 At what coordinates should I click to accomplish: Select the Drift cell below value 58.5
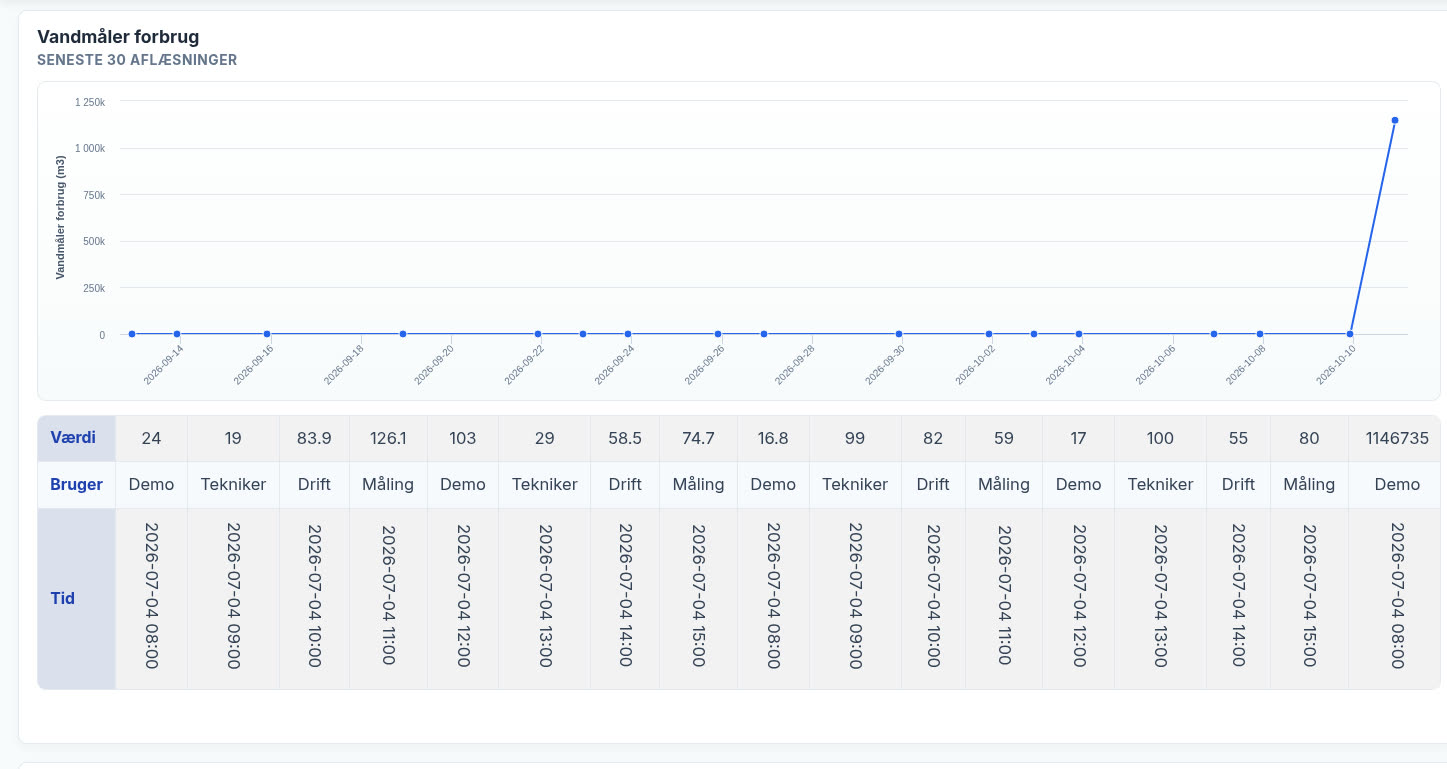[x=625, y=484]
